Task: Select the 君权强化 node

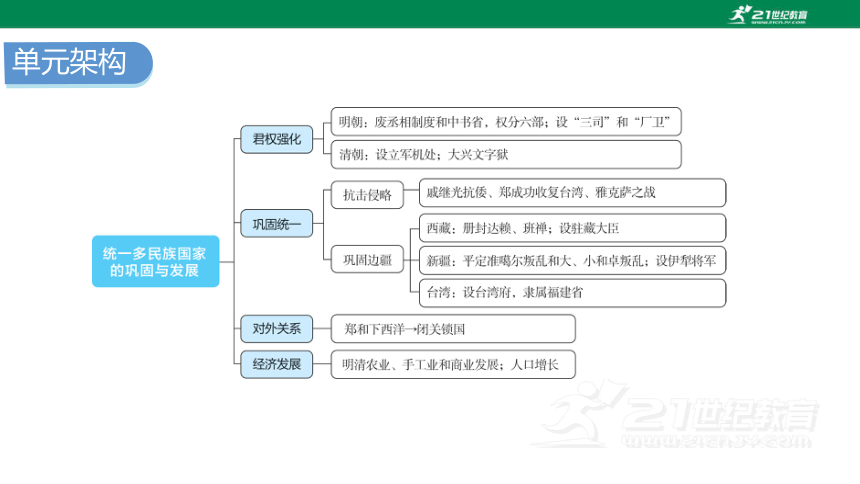Action: pyautogui.click(x=276, y=139)
